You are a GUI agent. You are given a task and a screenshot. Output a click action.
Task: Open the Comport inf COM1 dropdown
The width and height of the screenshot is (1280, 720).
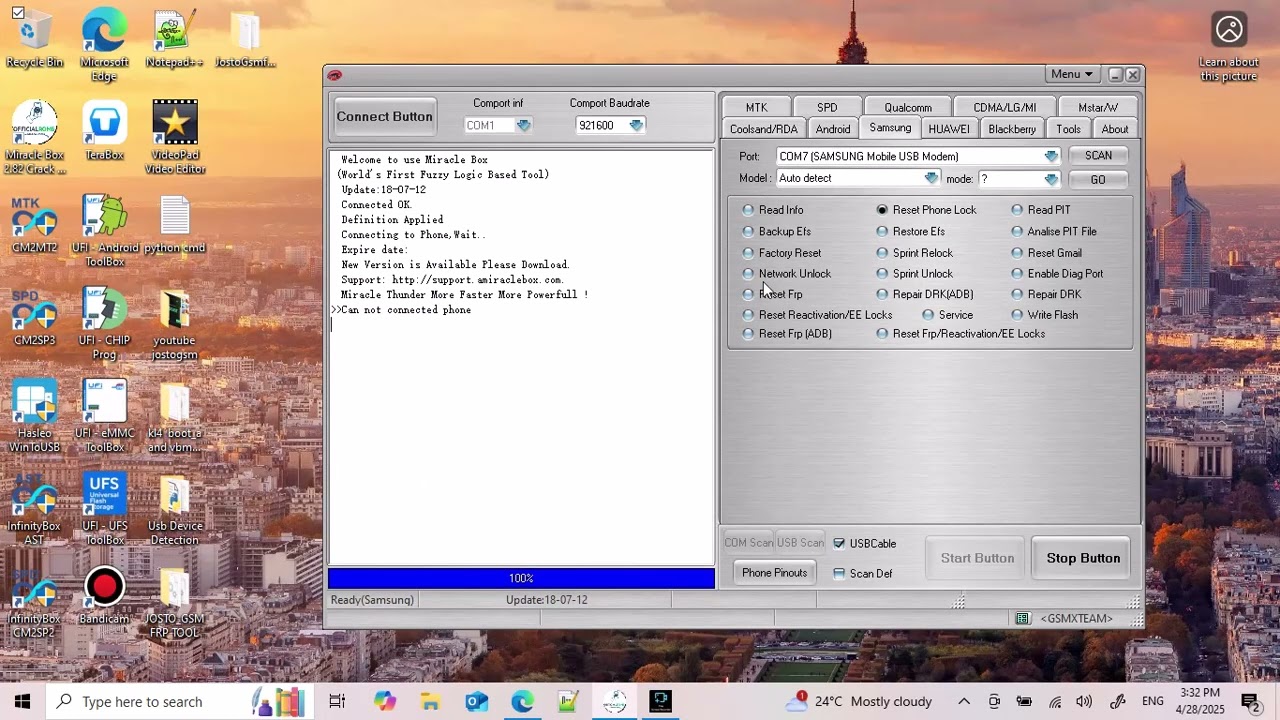click(523, 126)
